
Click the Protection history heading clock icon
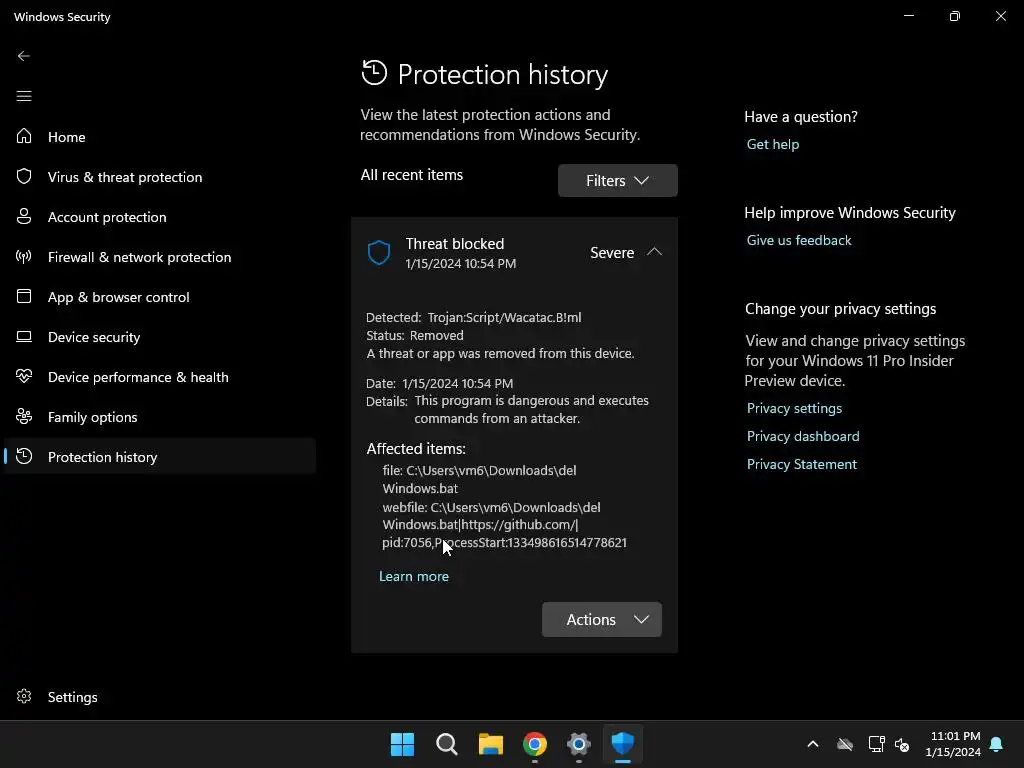point(374,72)
